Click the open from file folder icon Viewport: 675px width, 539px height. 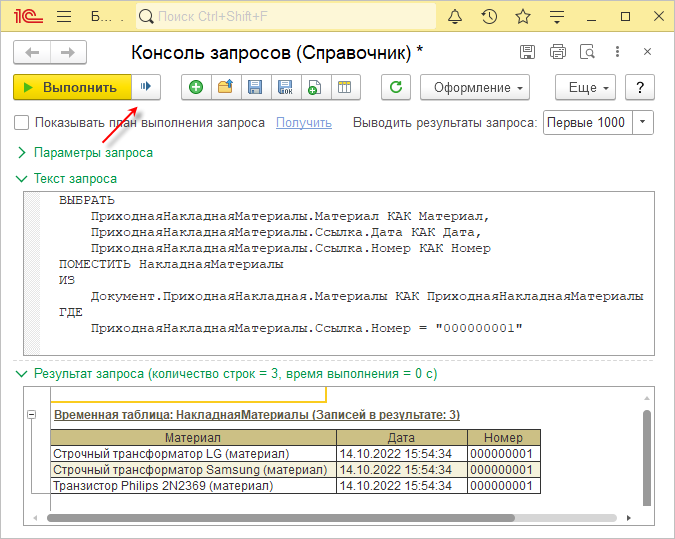coord(225,87)
